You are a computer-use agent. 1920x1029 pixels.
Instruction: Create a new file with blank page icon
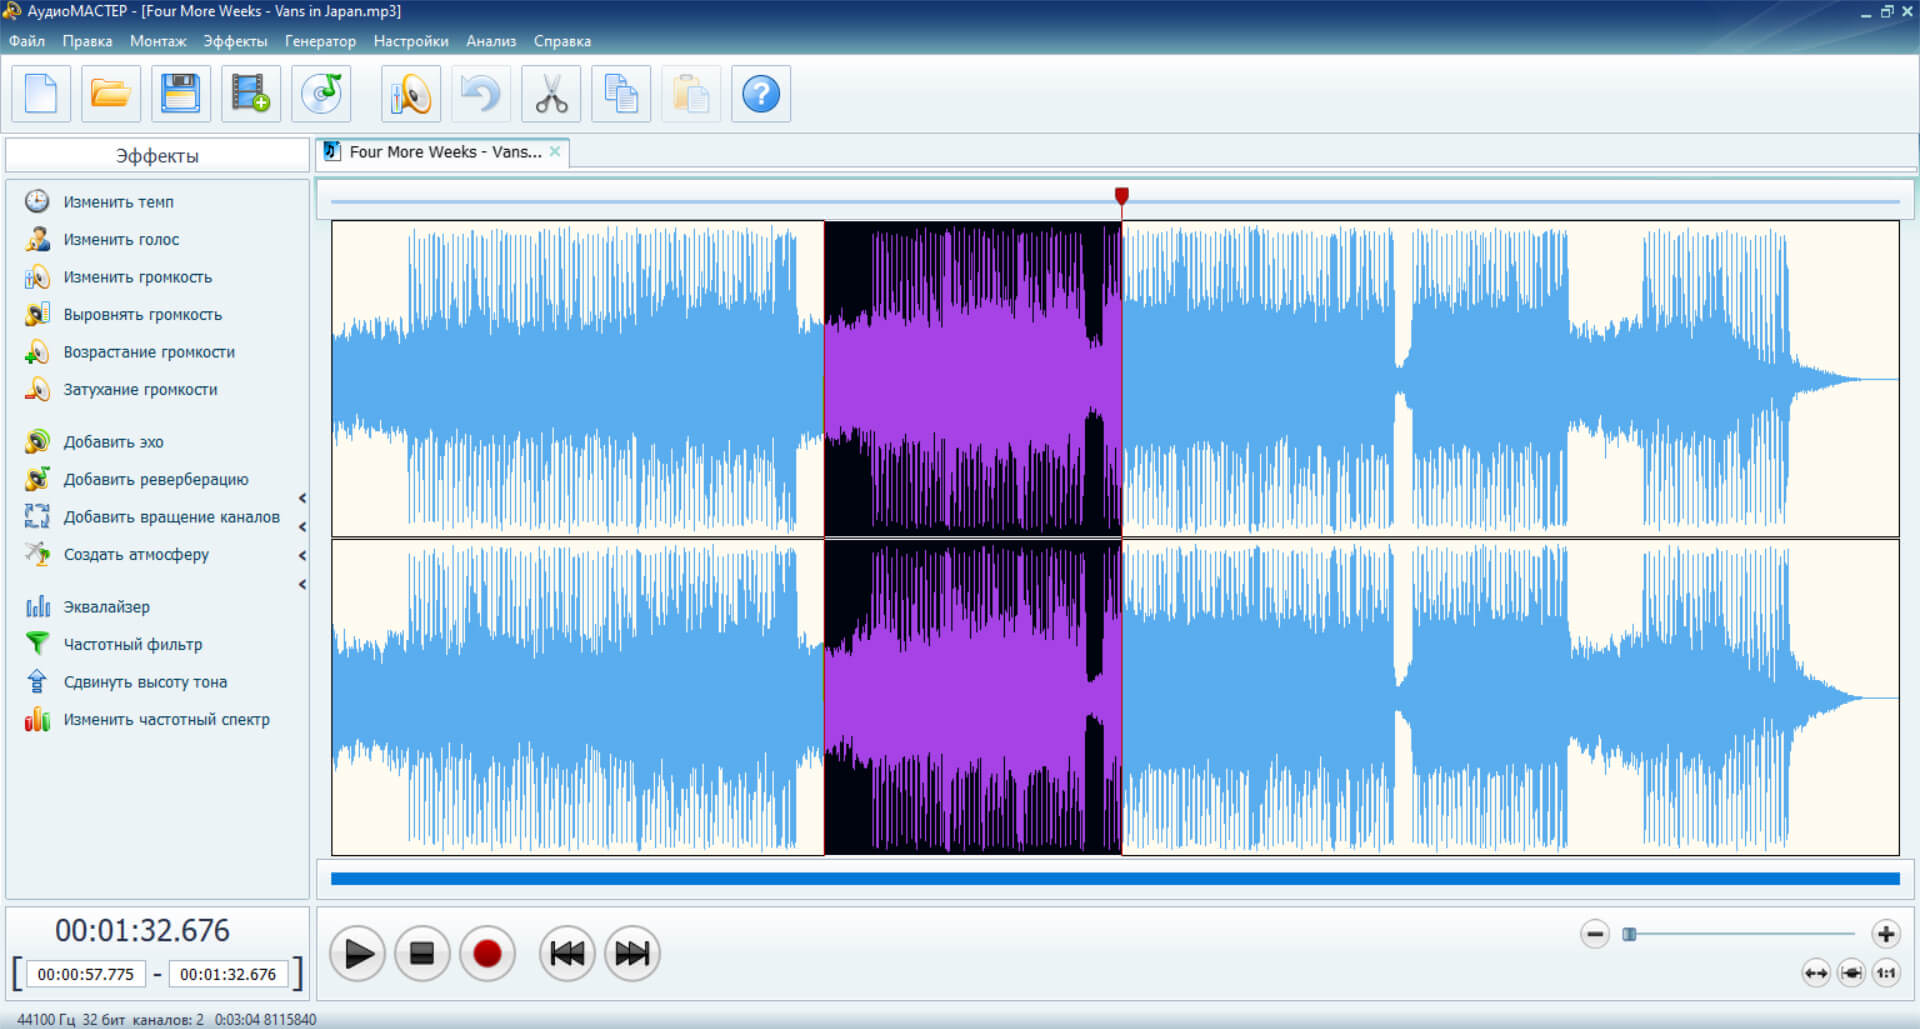[41, 94]
